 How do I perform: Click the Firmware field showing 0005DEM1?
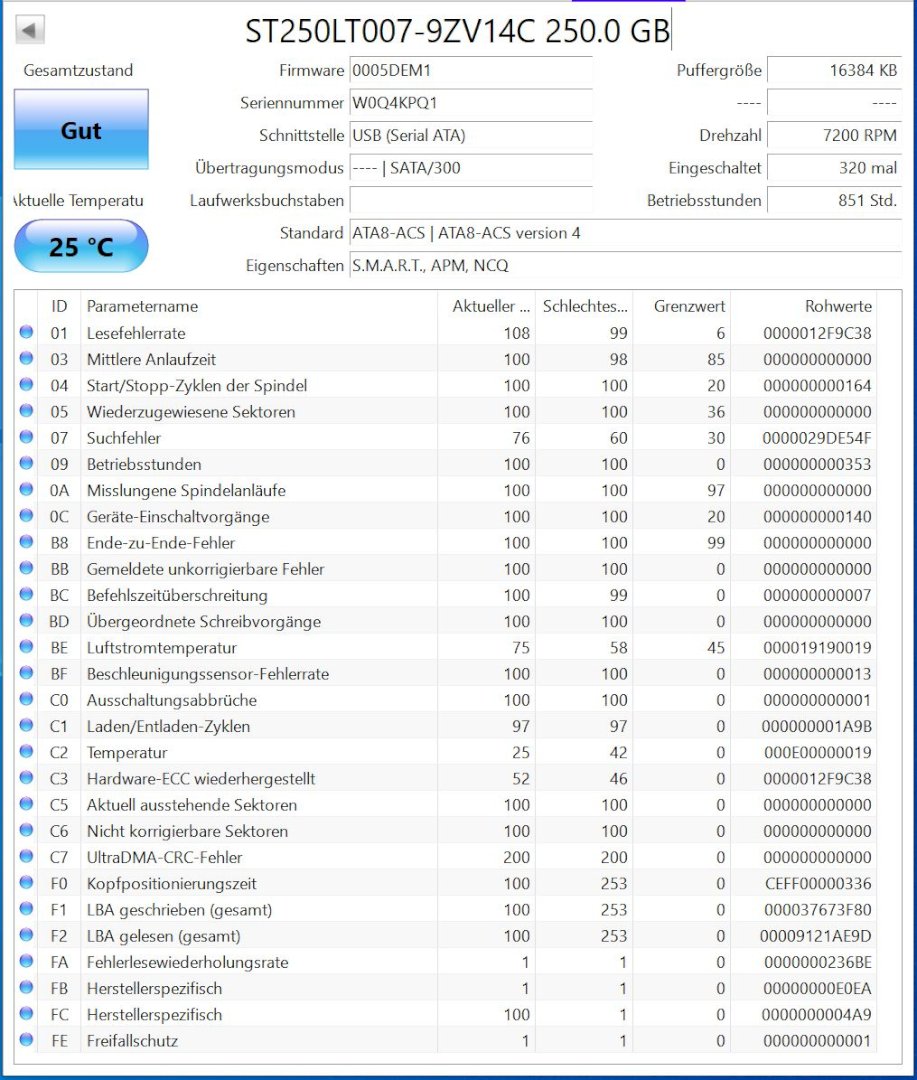(x=470, y=71)
